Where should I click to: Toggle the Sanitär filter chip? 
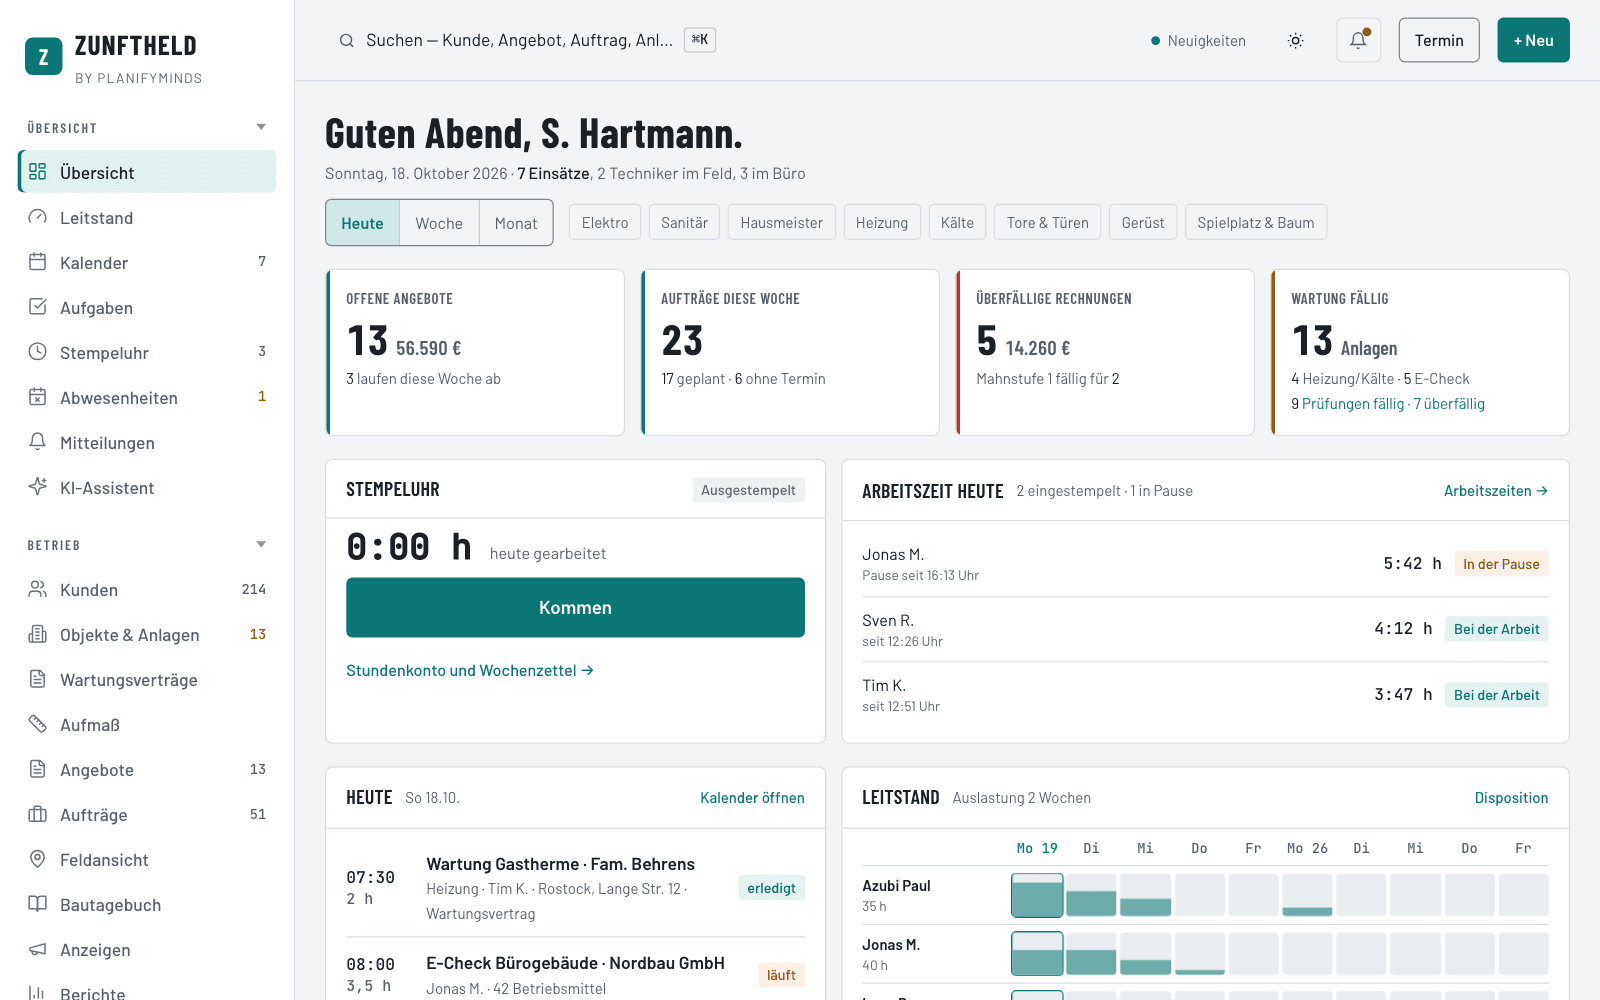pos(684,223)
